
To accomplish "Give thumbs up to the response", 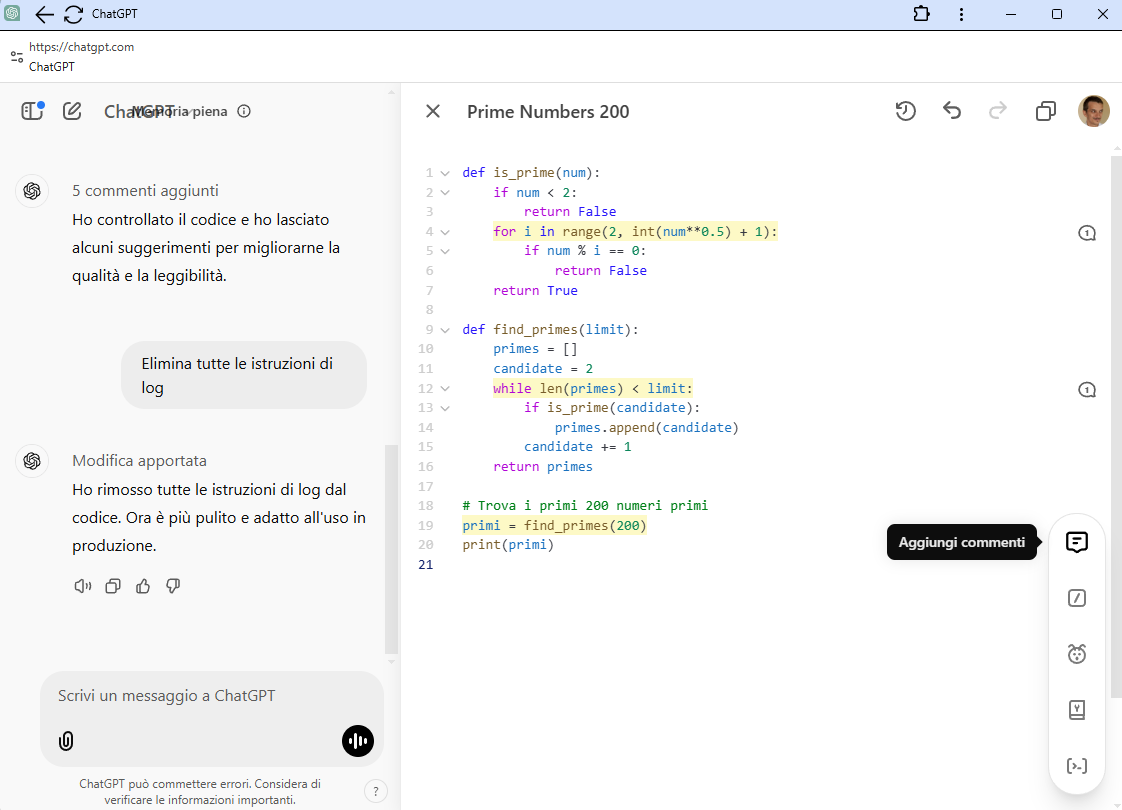I will [x=143, y=586].
